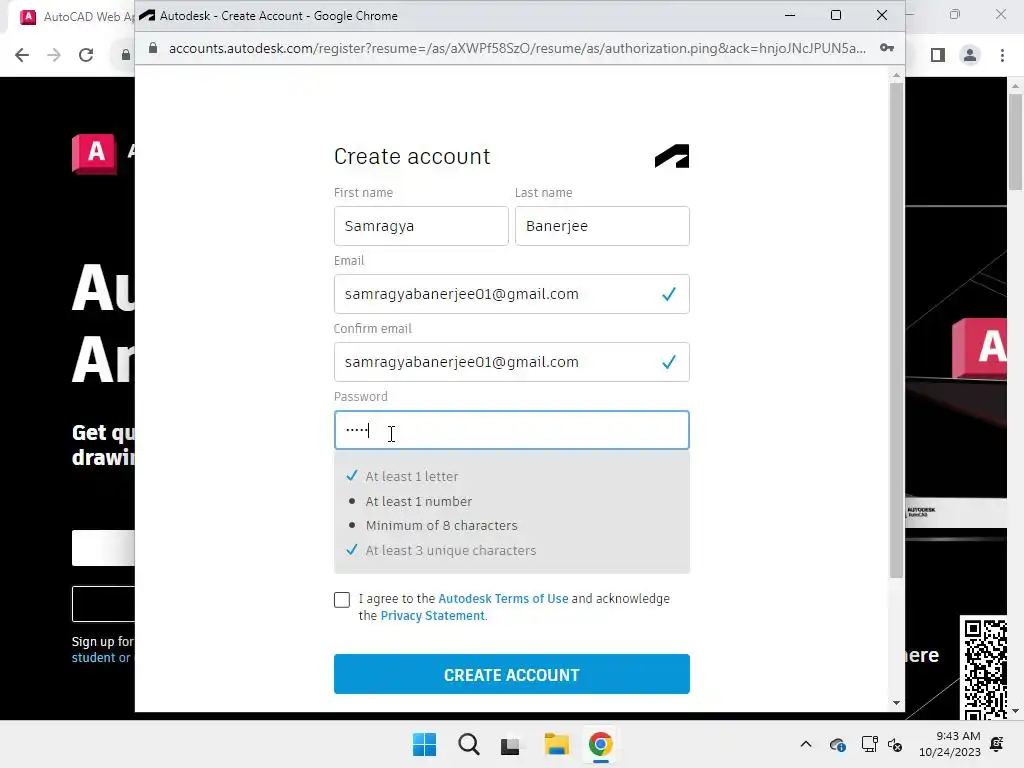The width and height of the screenshot is (1024, 768).
Task: Click the First name field with Samragya
Action: pos(421,226)
